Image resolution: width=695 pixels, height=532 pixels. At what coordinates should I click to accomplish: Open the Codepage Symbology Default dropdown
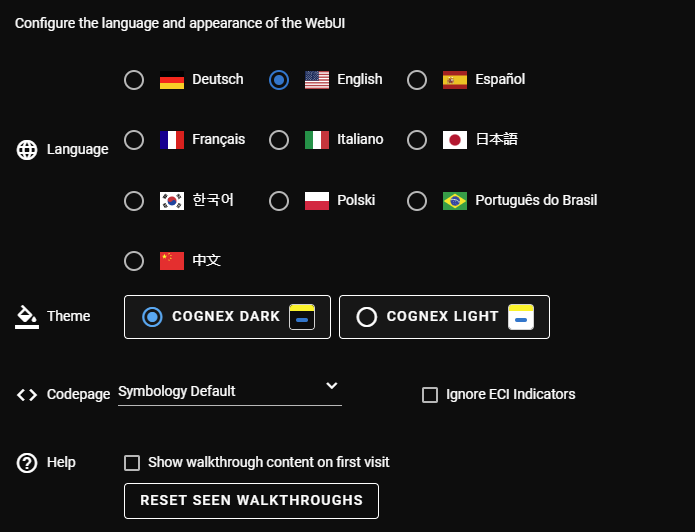(x=220, y=391)
